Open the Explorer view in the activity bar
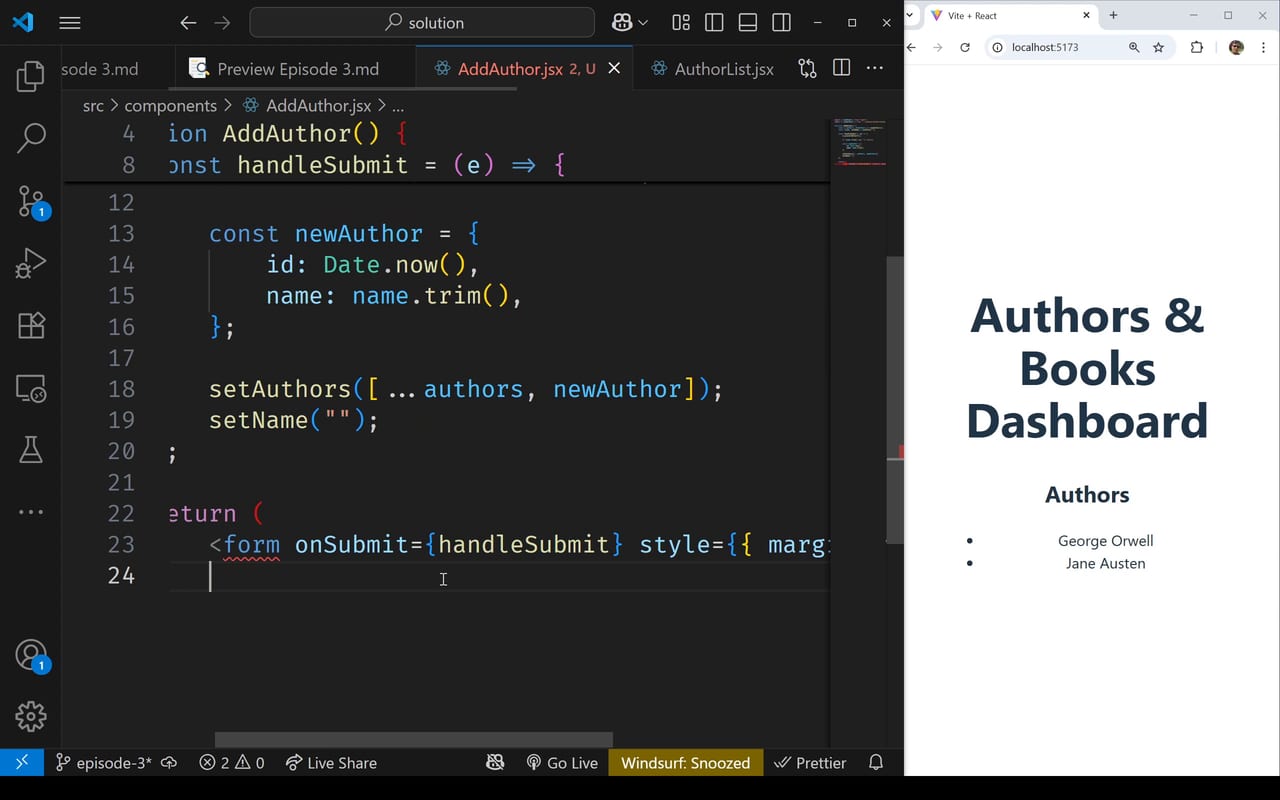This screenshot has height=800, width=1280. click(x=31, y=76)
